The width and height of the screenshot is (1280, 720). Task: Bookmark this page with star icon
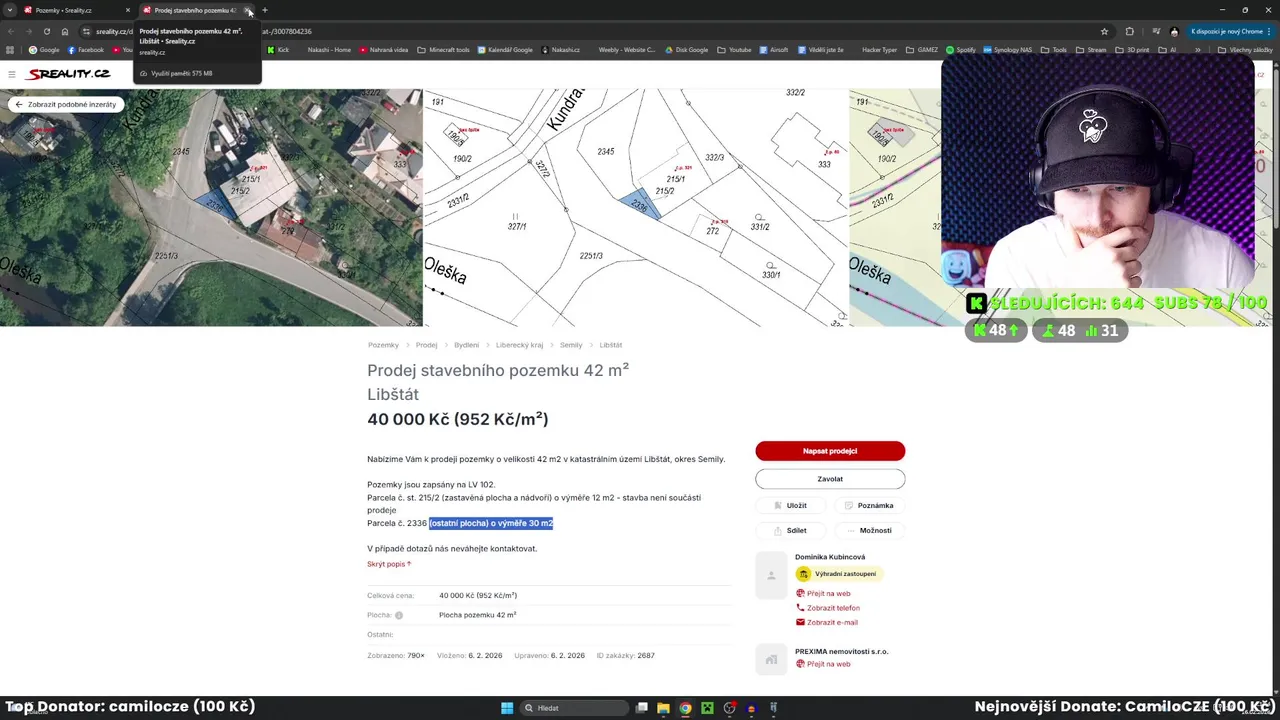point(1104,31)
